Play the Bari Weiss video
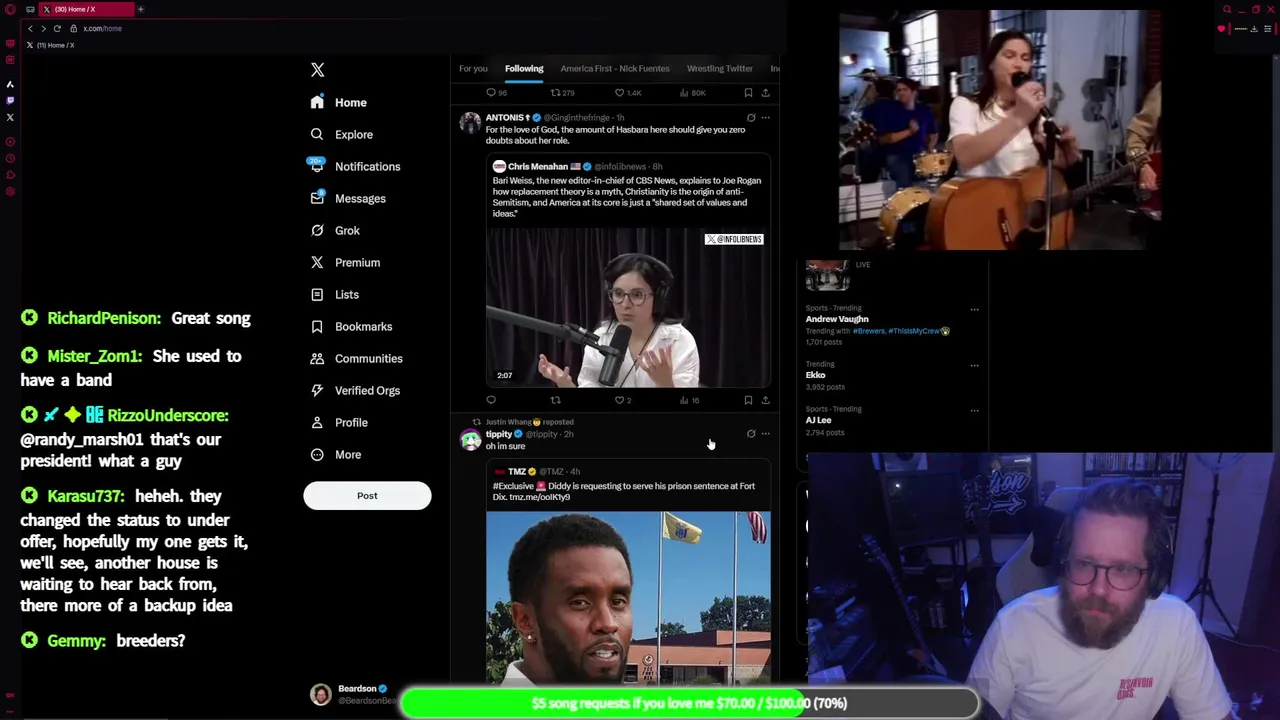 (628, 307)
